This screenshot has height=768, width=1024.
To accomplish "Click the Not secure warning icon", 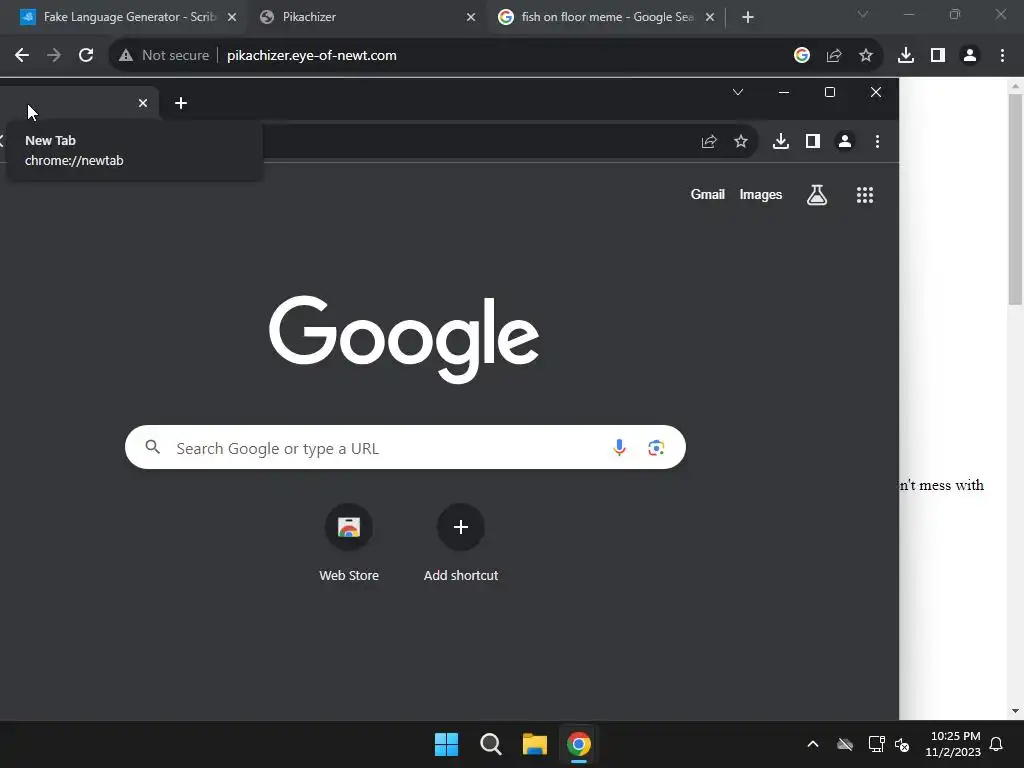I will [126, 56].
